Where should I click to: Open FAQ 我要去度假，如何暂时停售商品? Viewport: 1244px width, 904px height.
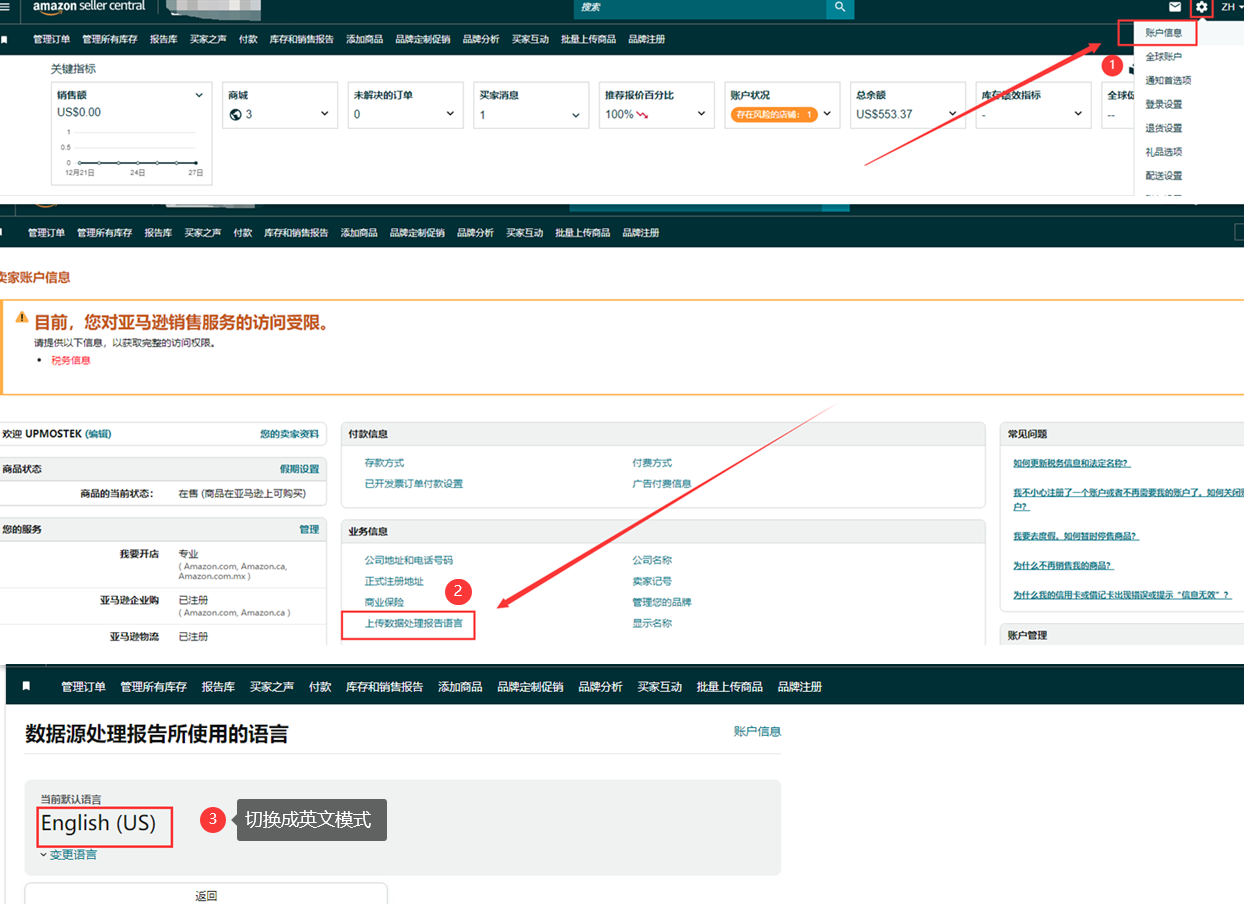[1076, 536]
